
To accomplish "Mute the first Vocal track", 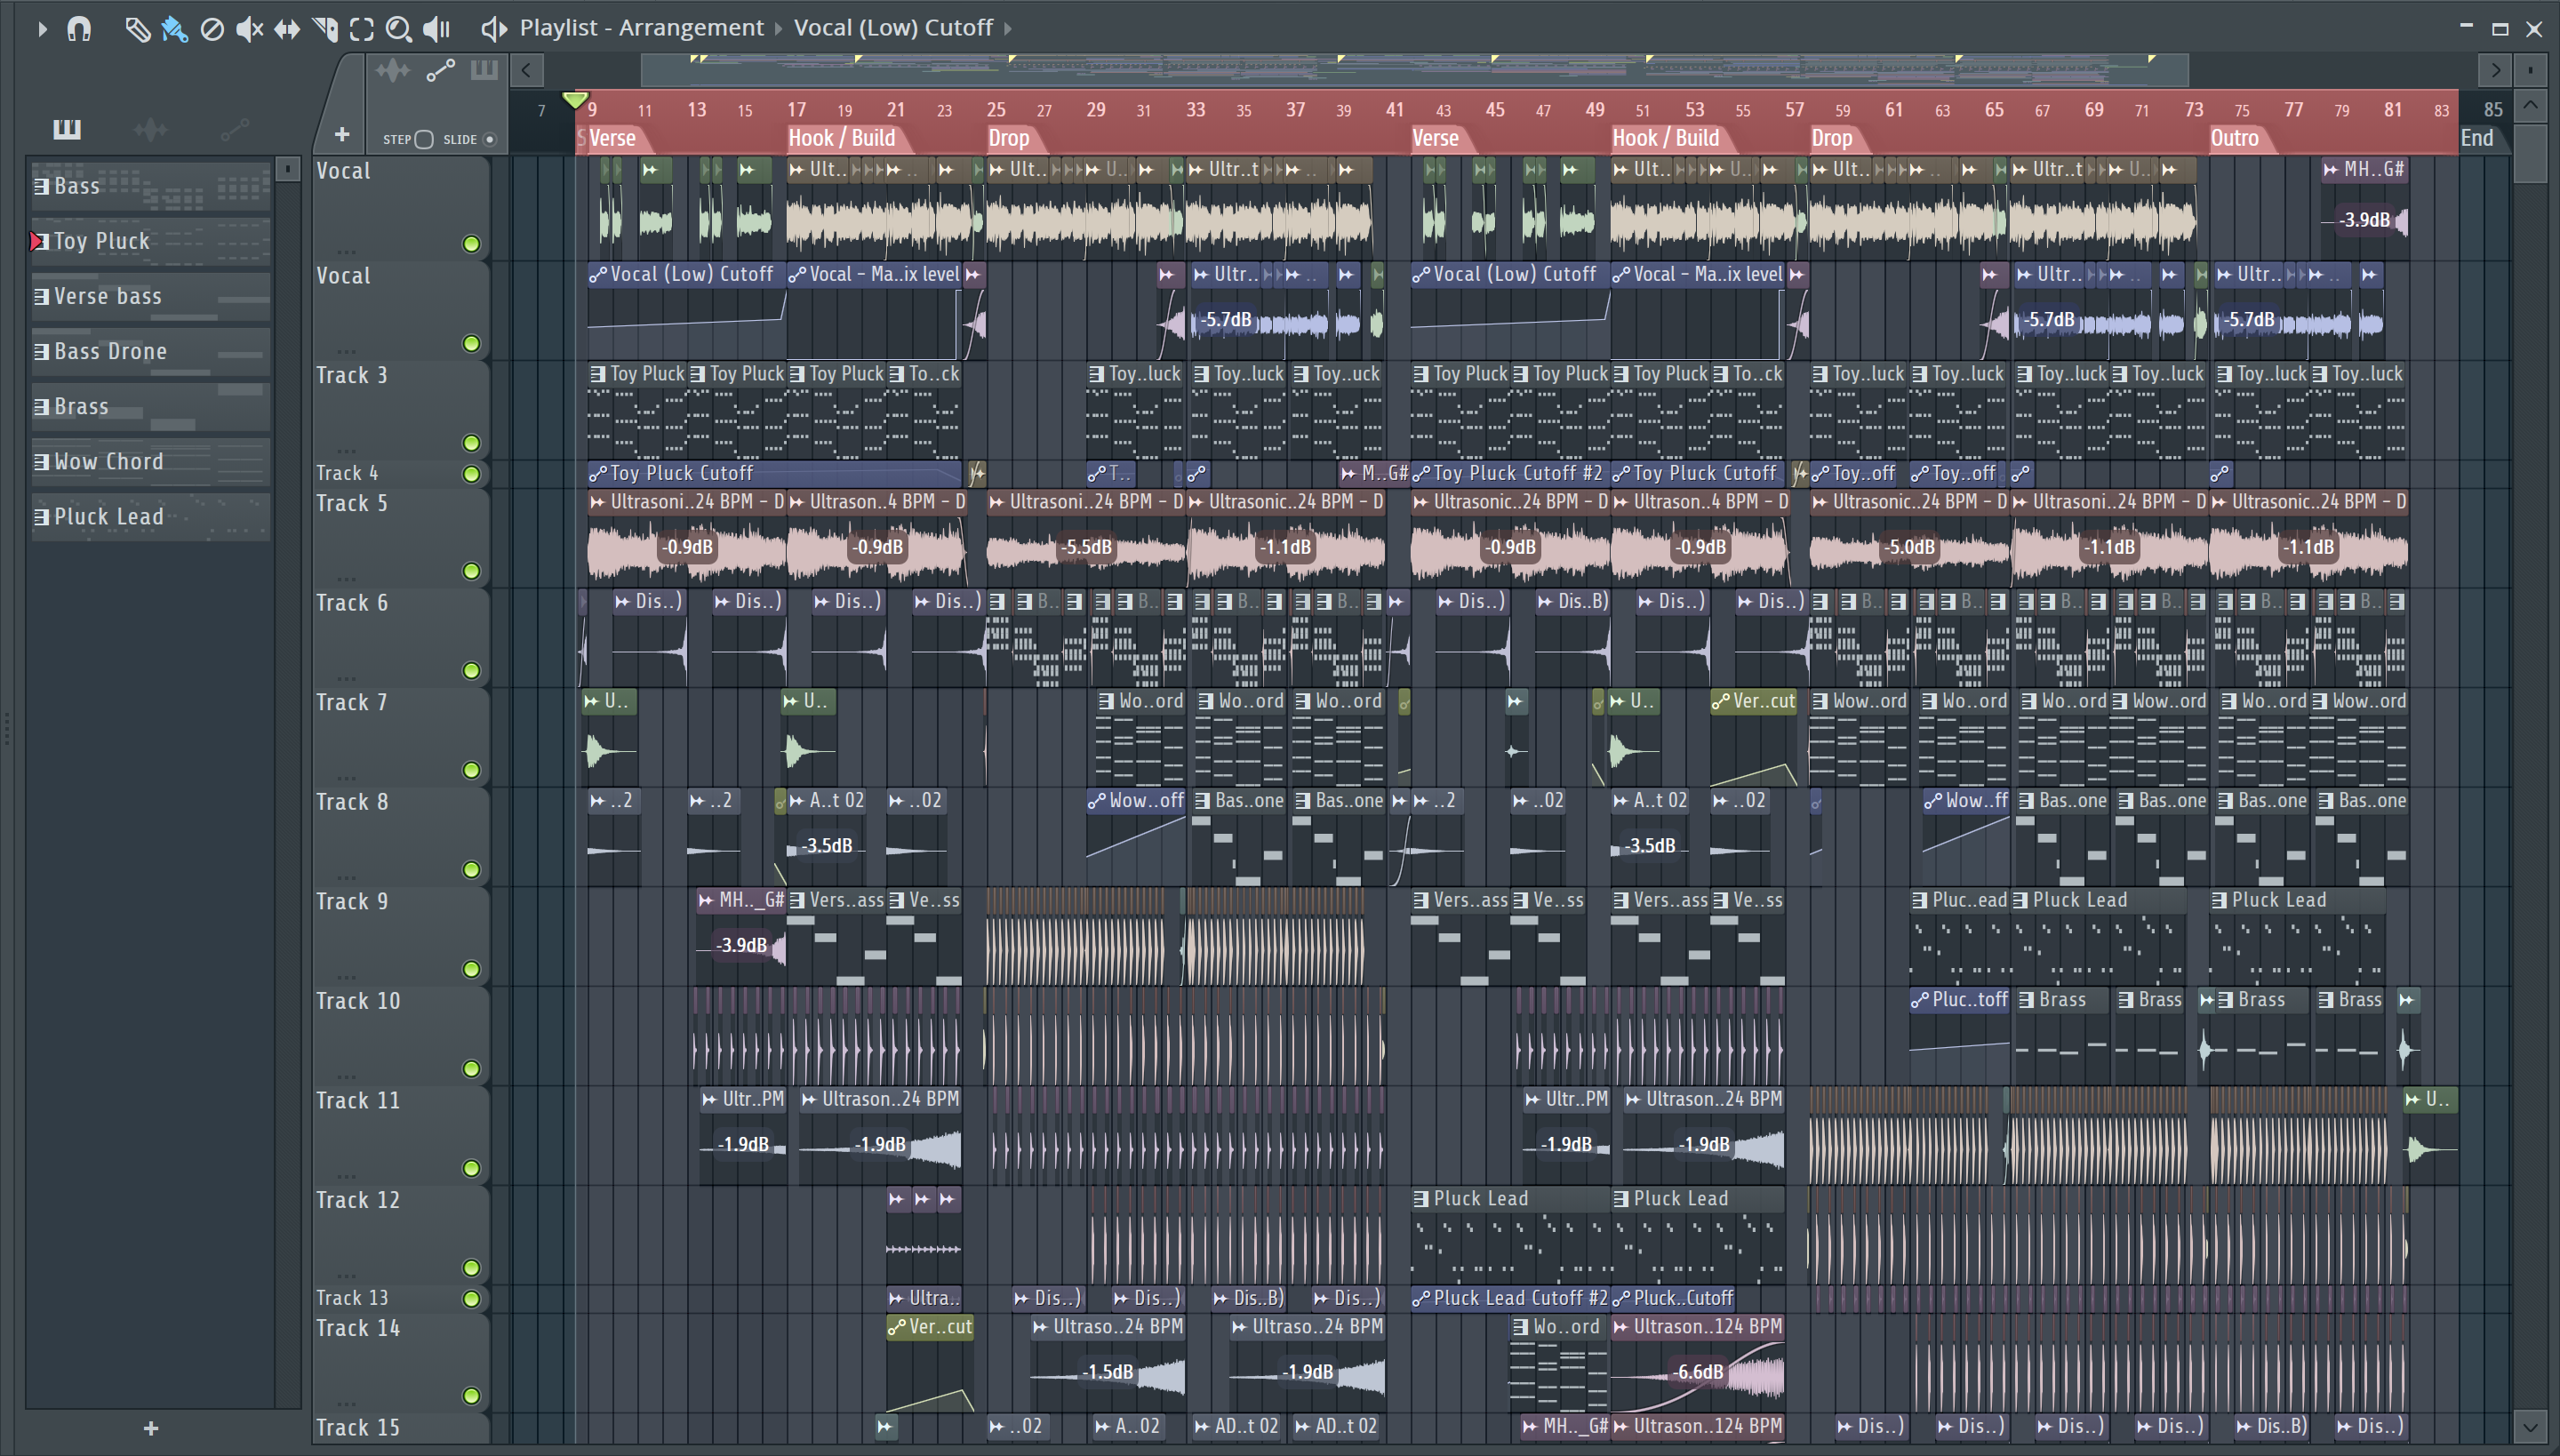I will click(471, 244).
